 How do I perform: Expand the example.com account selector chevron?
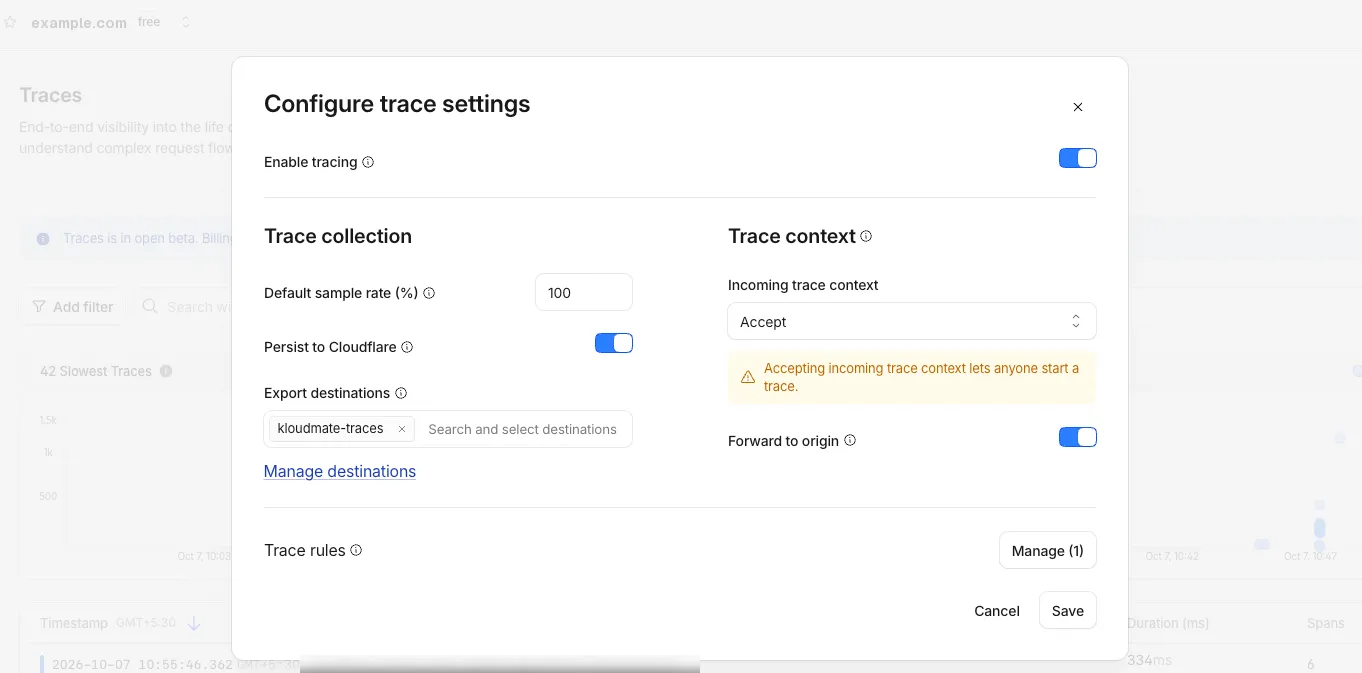(185, 22)
